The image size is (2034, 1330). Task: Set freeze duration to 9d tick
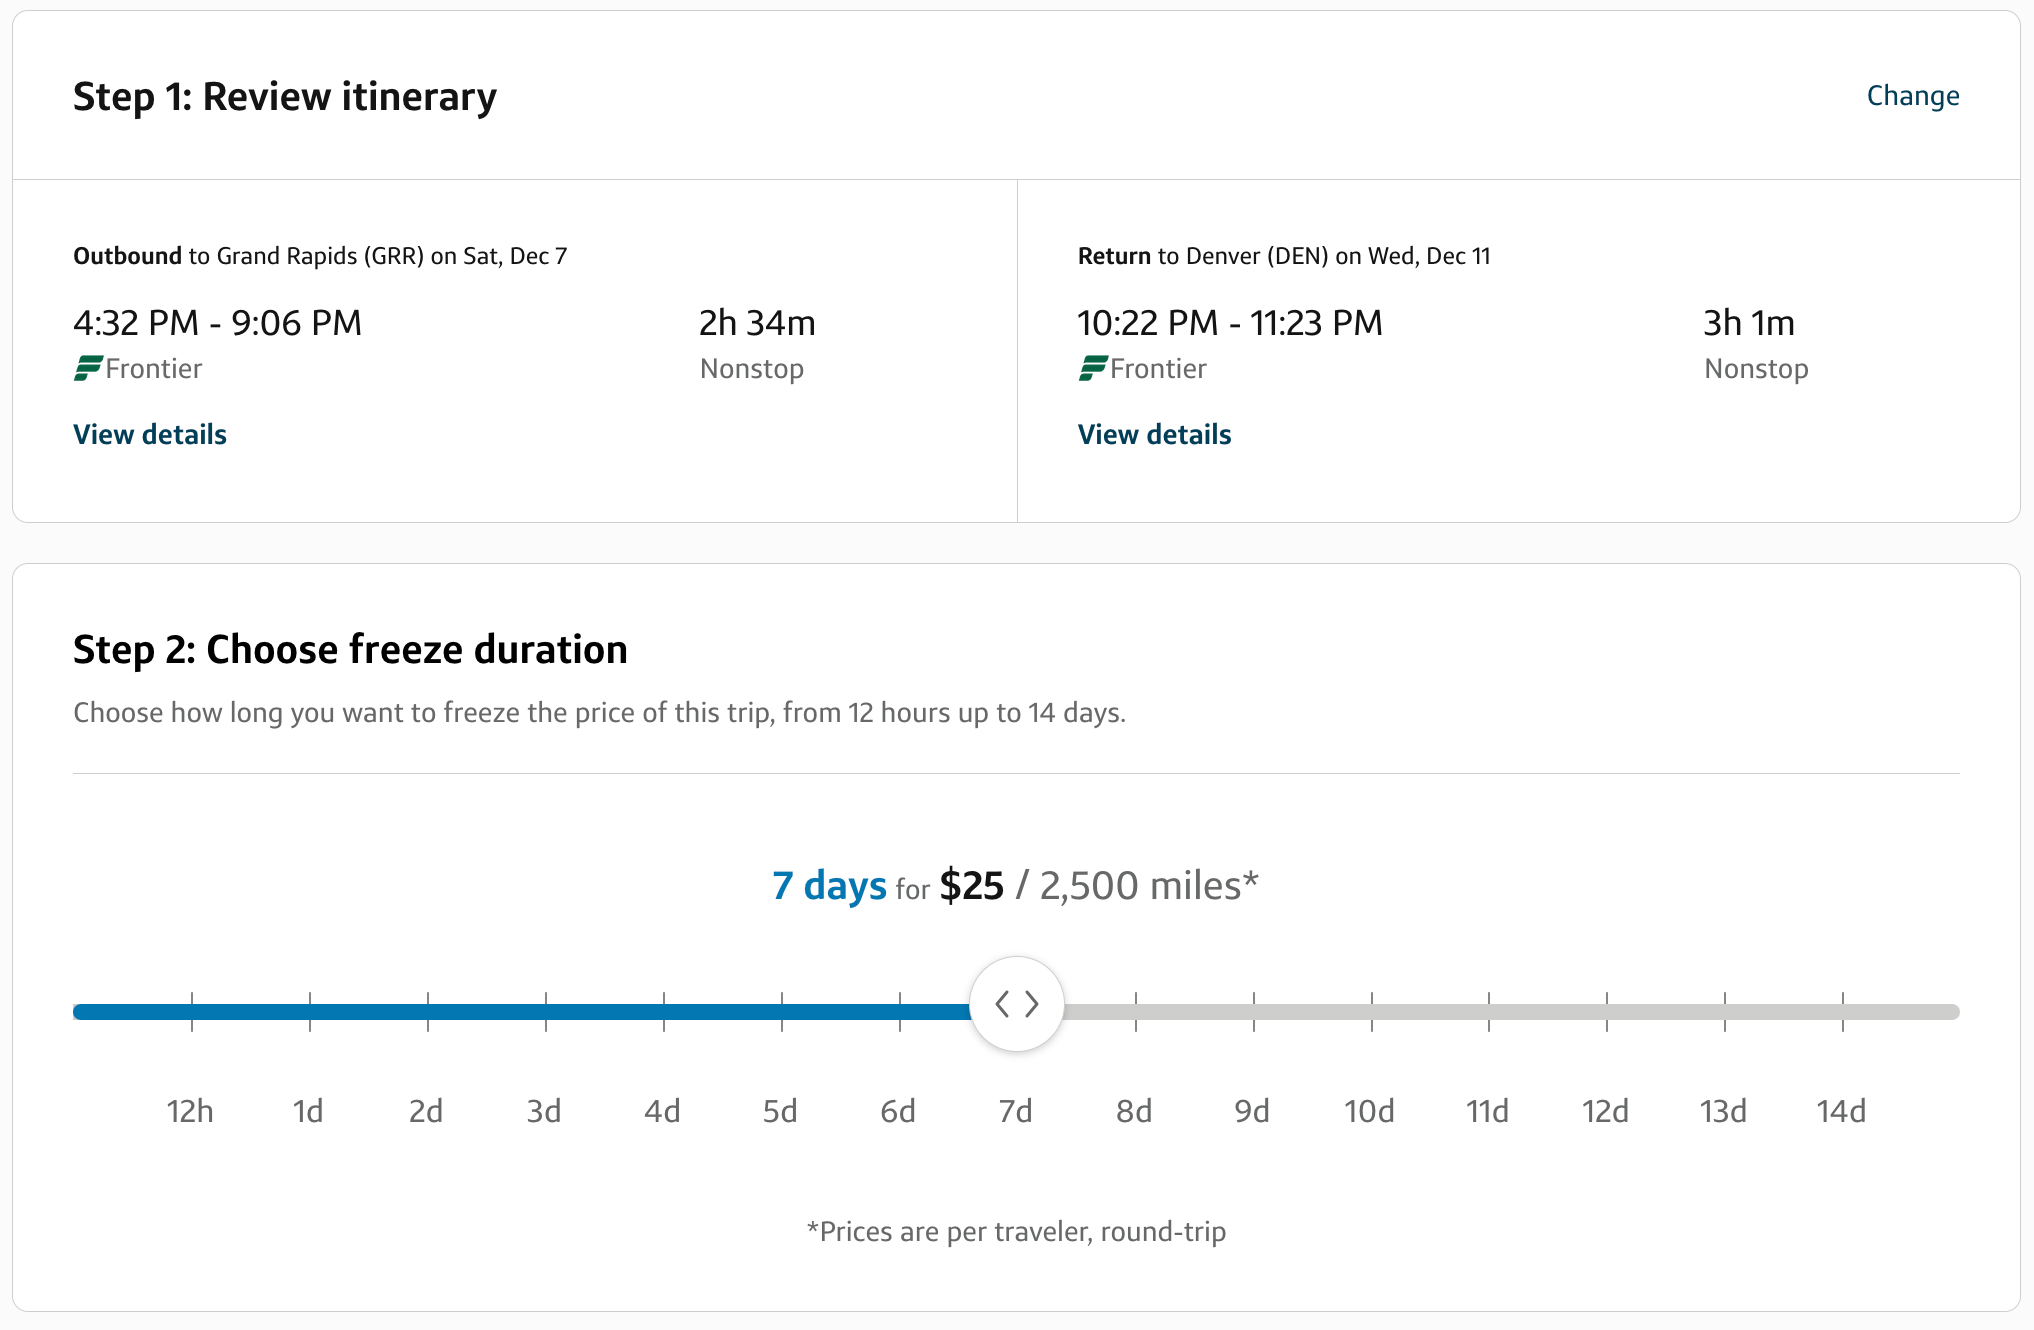[x=1254, y=1012]
